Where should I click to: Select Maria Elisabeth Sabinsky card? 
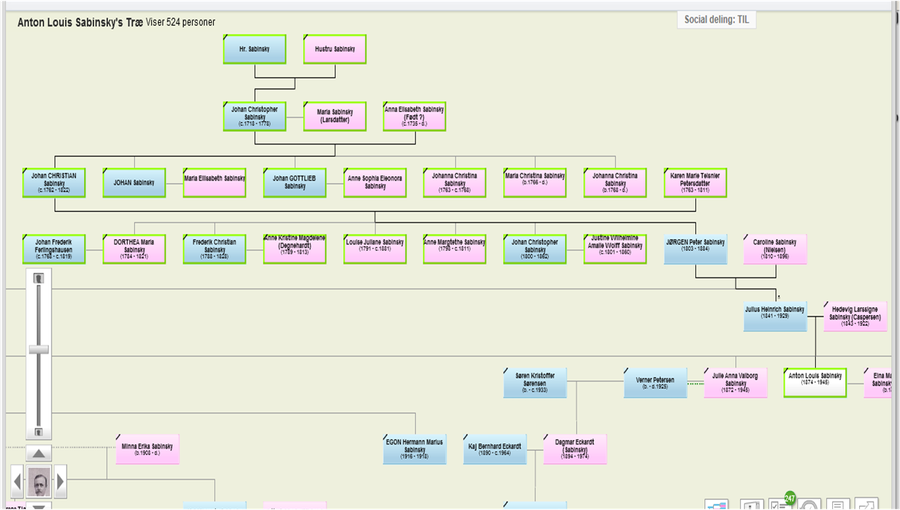coord(215,182)
